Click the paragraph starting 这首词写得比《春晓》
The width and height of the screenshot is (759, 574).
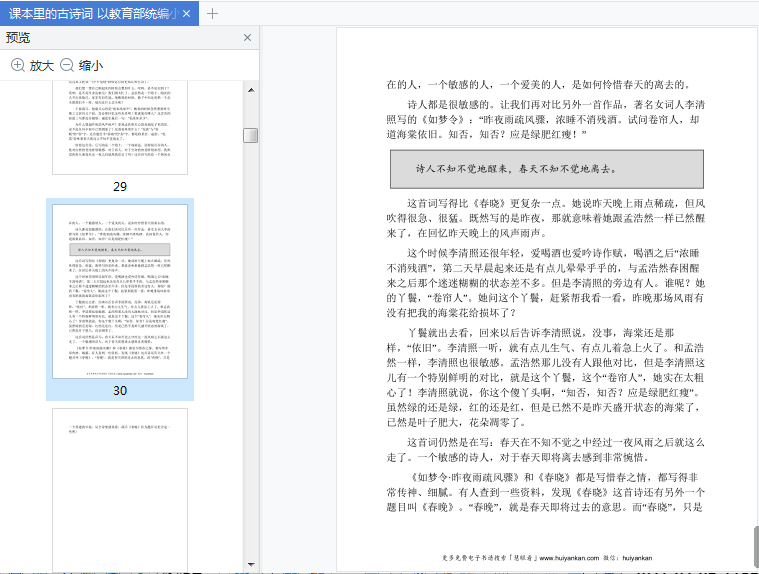pos(546,218)
